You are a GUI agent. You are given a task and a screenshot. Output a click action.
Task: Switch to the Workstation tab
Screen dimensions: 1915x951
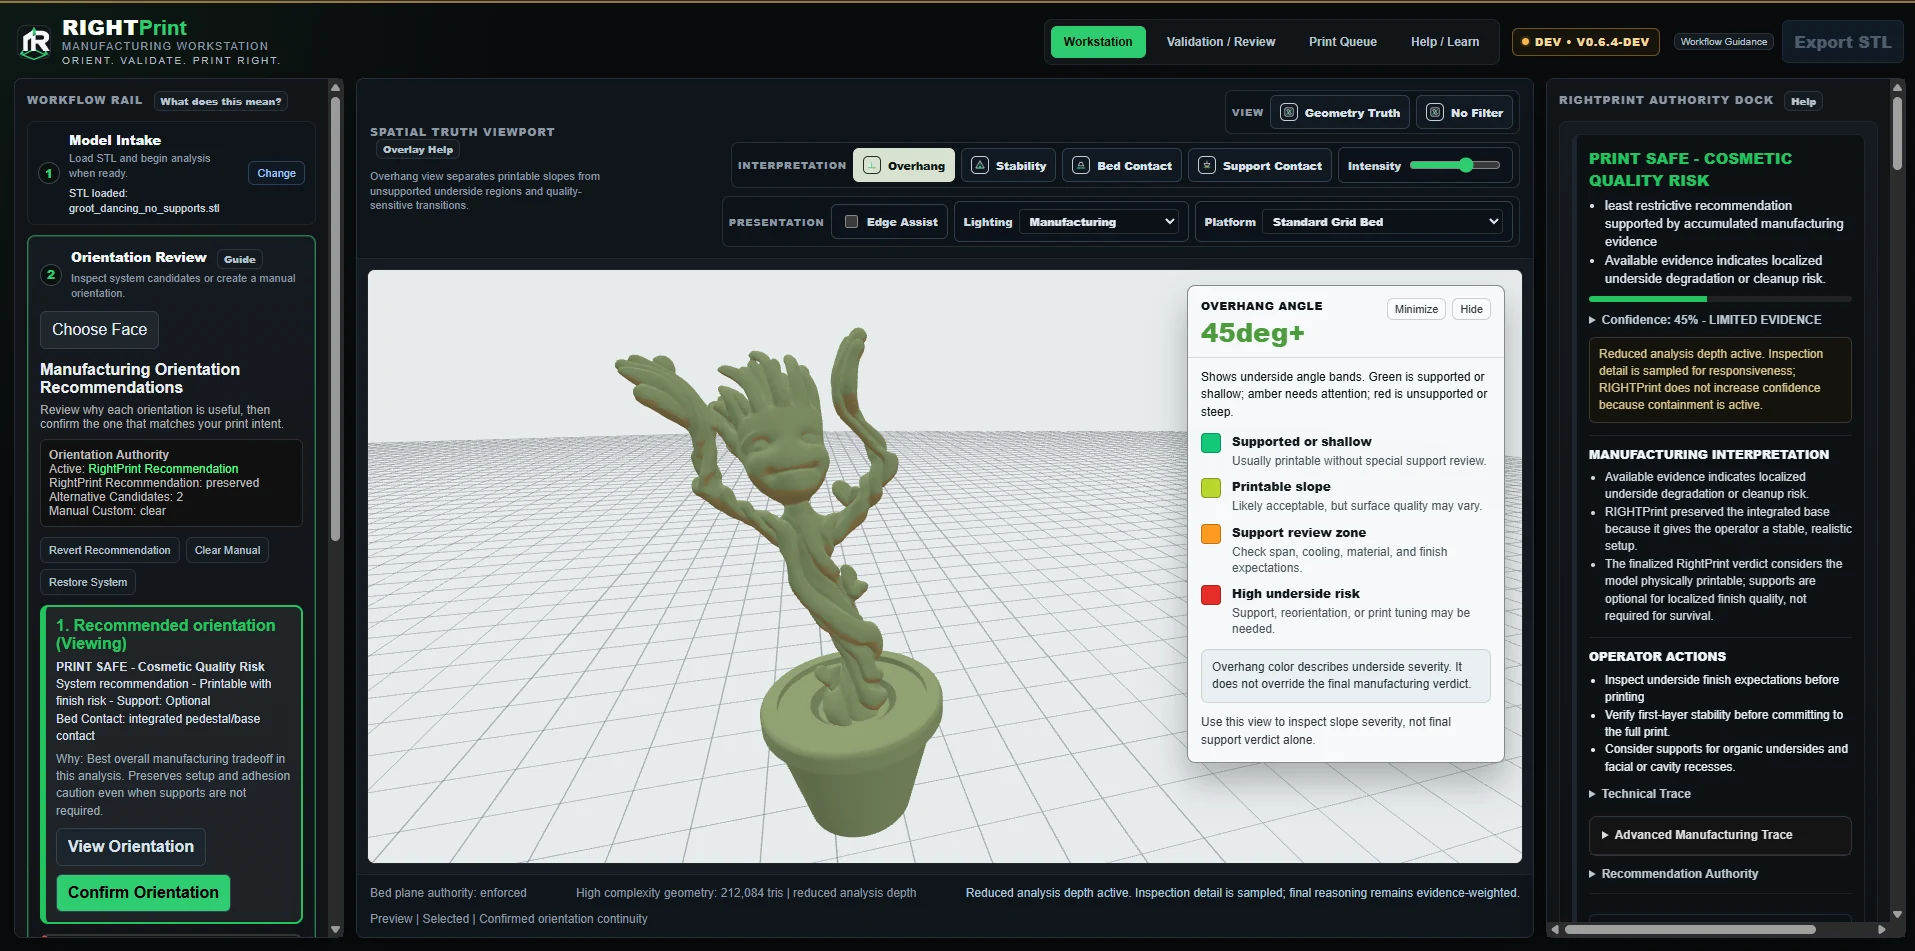pyautogui.click(x=1098, y=42)
